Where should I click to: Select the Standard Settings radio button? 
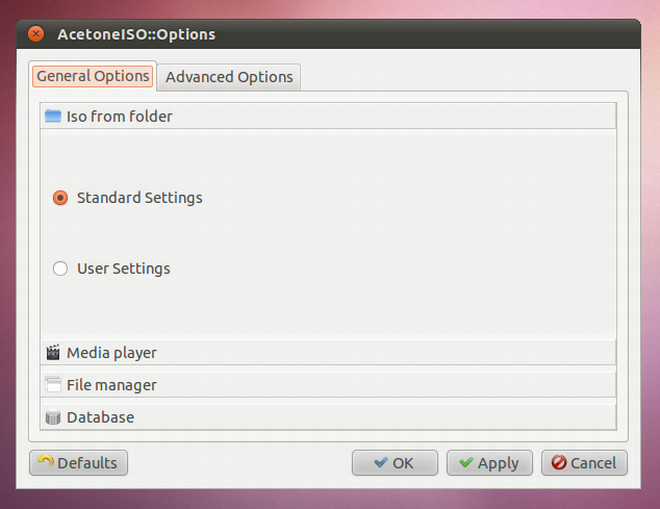(x=60, y=197)
